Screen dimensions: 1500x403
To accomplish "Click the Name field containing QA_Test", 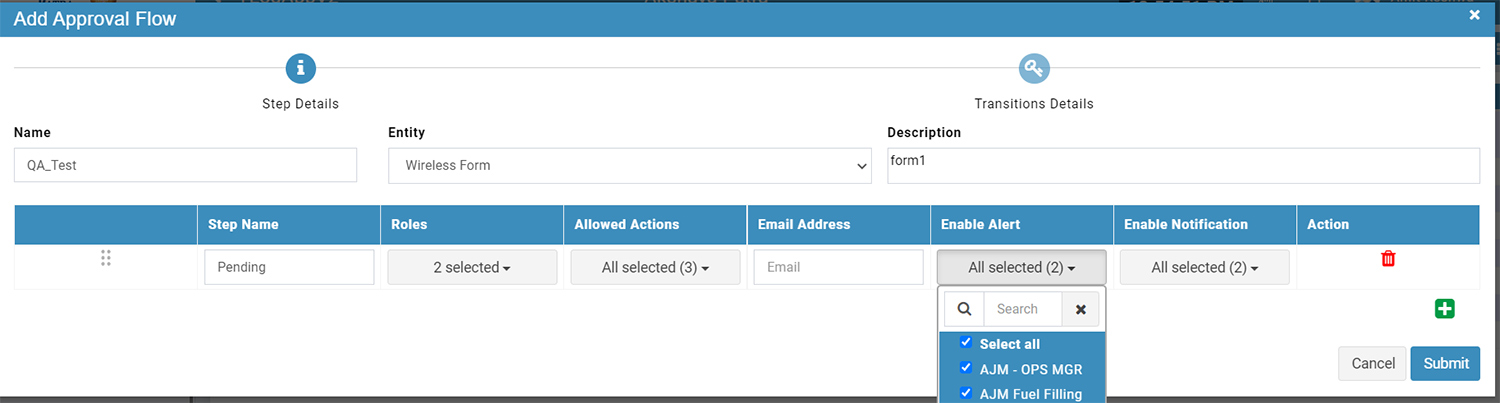I will pyautogui.click(x=186, y=165).
